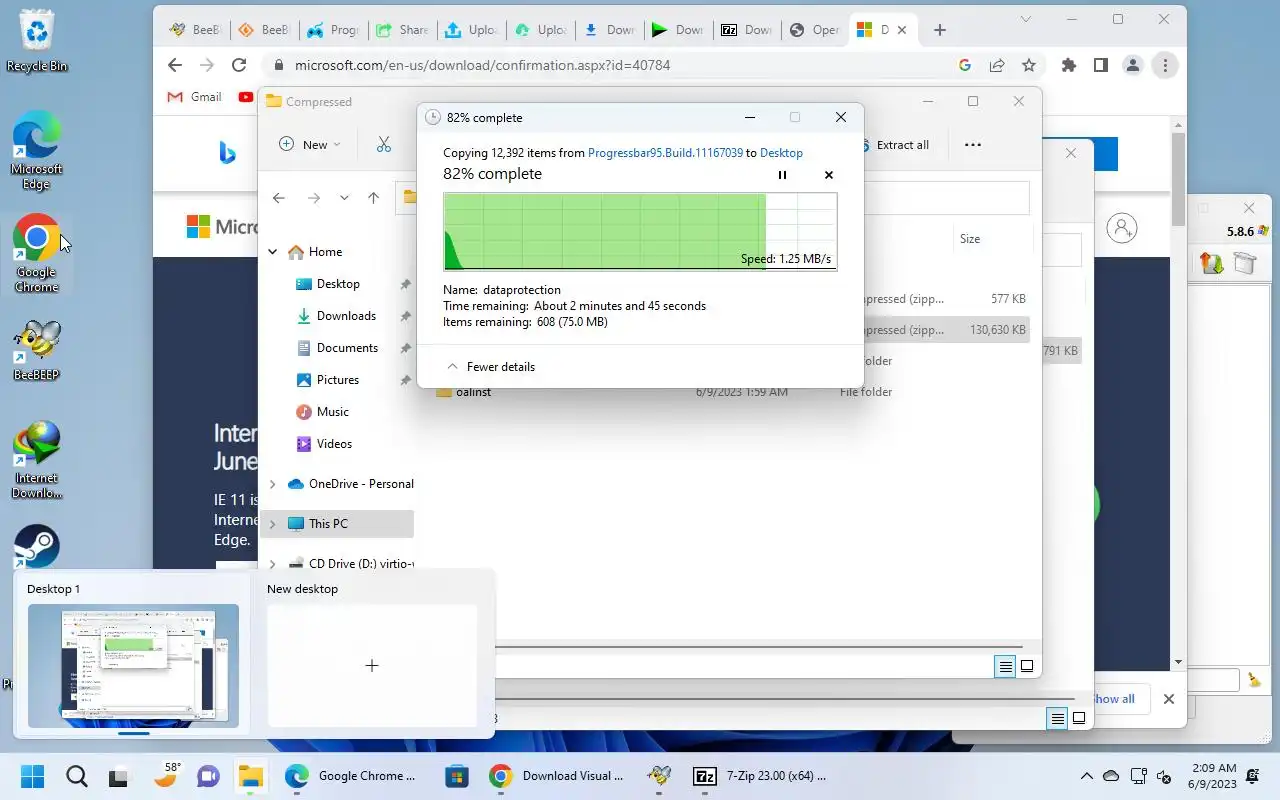Open Teams Chat taskbar icon
This screenshot has width=1280, height=800.
pos(207,776)
